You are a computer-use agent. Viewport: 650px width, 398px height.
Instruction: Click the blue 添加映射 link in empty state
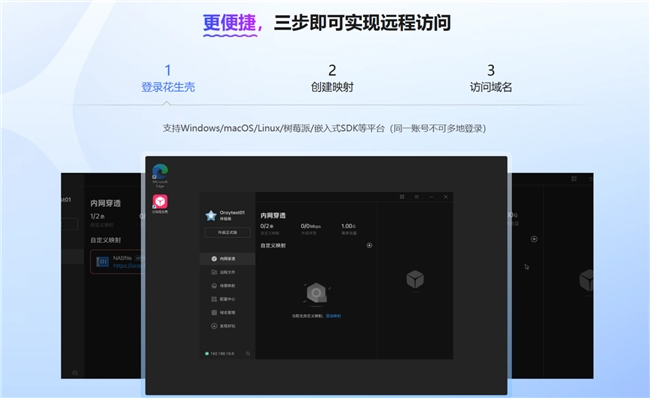click(x=333, y=316)
